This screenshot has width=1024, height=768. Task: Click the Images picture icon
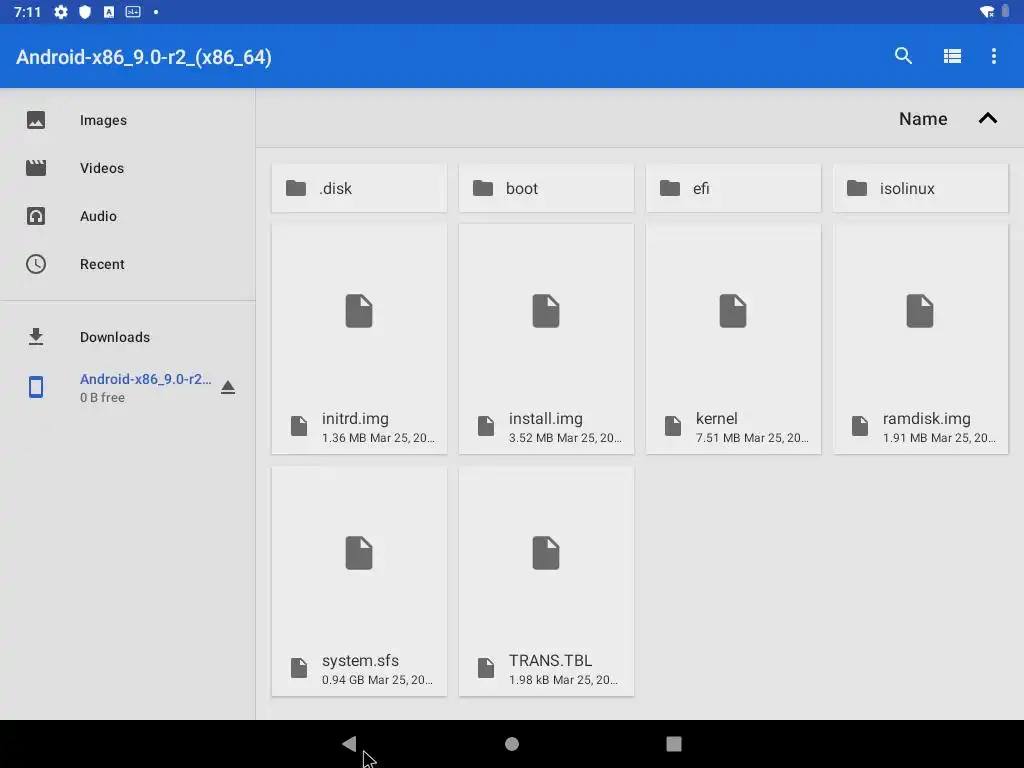pos(36,120)
